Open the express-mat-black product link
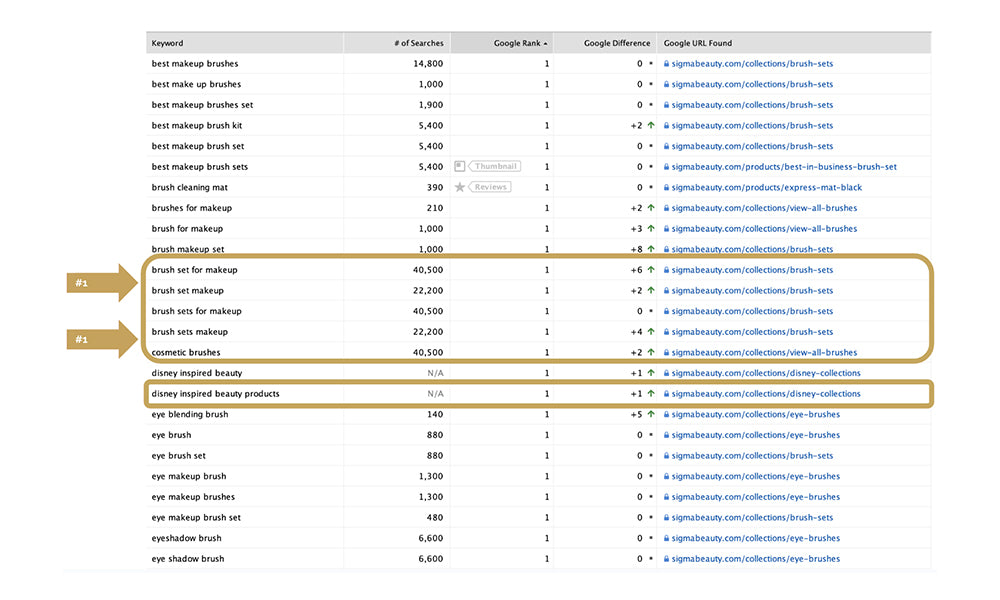The width and height of the screenshot is (1000, 600). click(766, 188)
